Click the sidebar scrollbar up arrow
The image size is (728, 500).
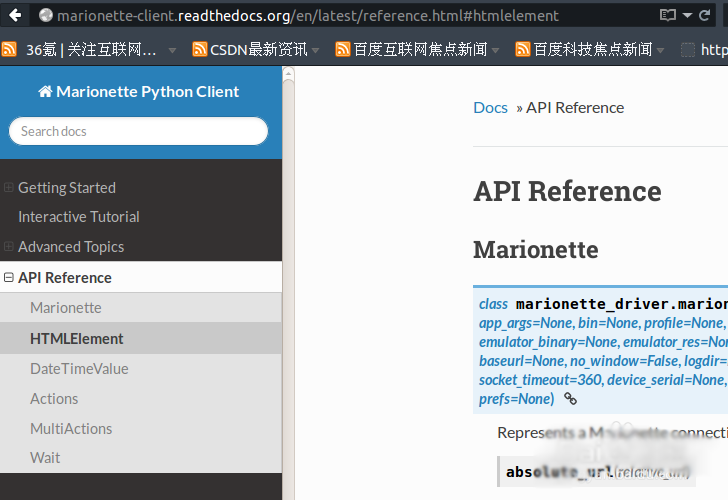coord(288,73)
